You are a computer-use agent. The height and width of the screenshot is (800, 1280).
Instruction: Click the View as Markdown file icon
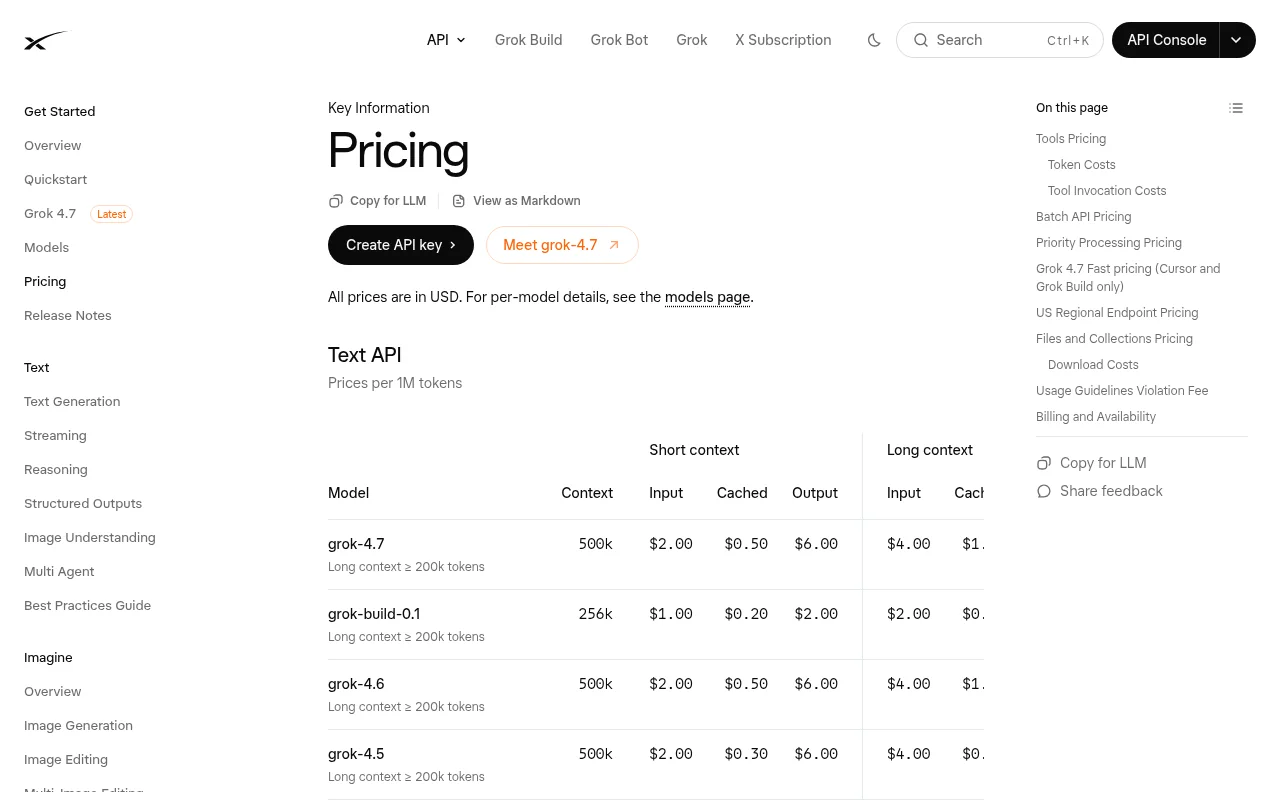pos(459,201)
